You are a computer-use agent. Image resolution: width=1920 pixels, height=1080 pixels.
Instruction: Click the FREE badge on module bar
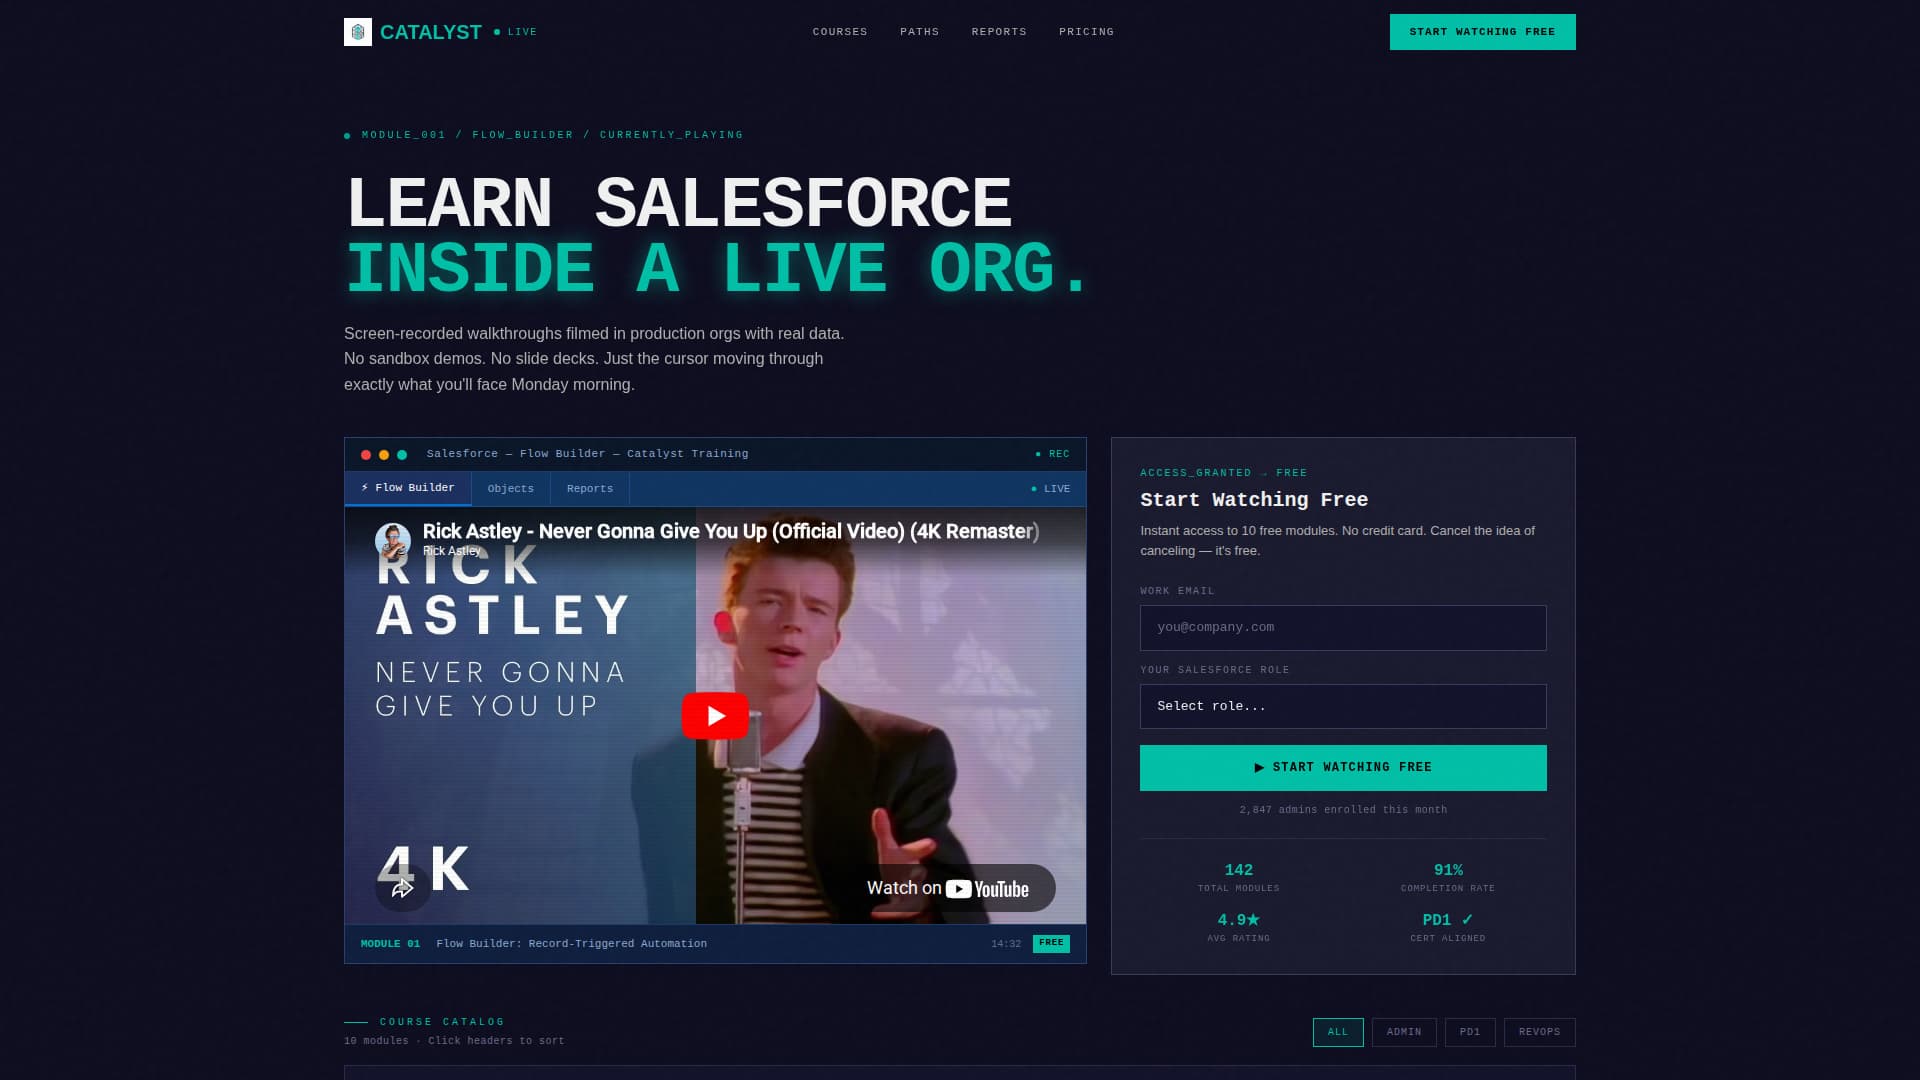(1051, 943)
